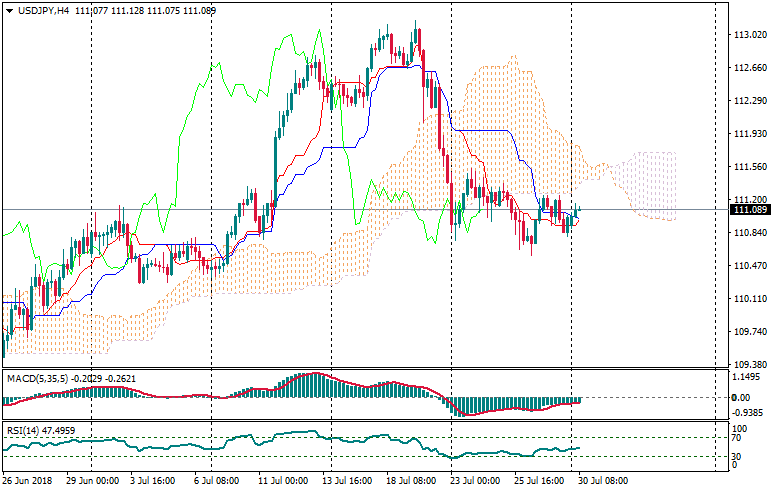
Task: Click the 110.470 price axis label
Action: (749, 266)
